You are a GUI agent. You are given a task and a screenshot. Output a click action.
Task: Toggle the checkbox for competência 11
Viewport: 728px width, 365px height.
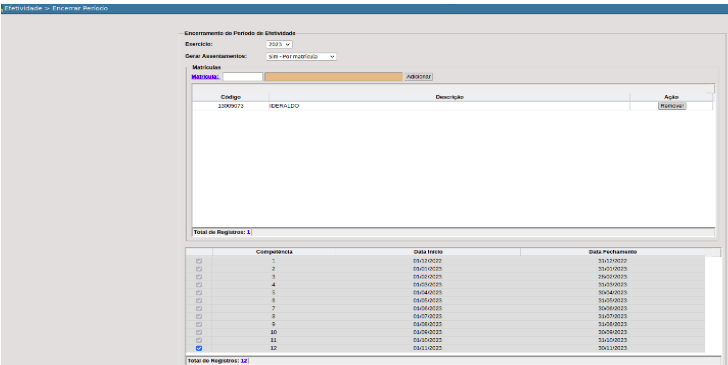[x=199, y=340]
